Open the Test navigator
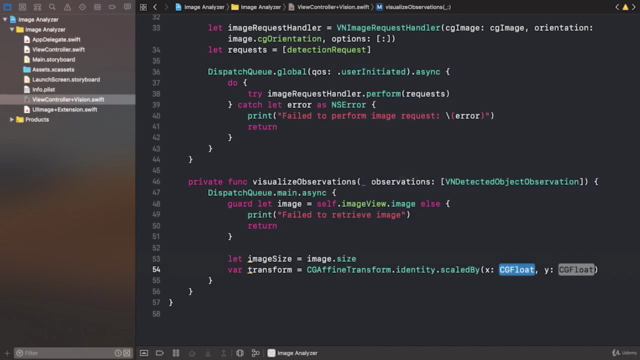640x360 pixels. click(x=82, y=7)
